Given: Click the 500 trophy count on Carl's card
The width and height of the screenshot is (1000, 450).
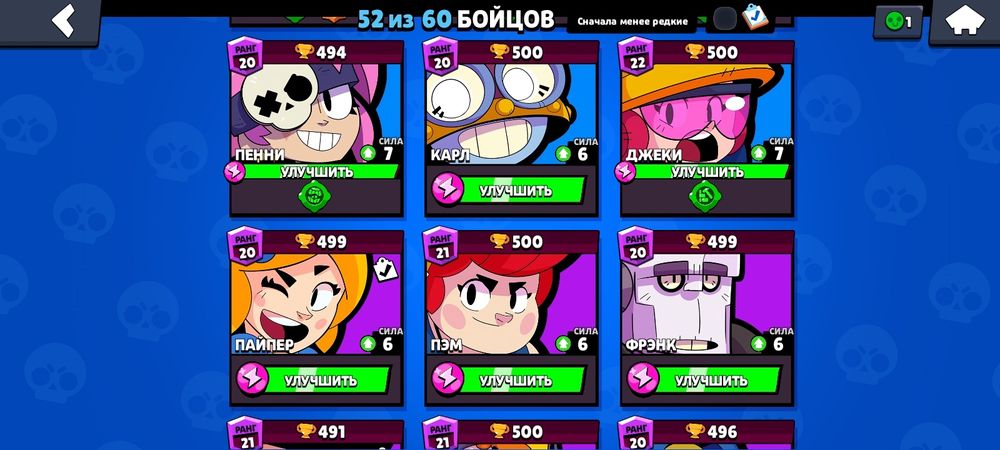Looking at the screenshot, I should point(517,52).
